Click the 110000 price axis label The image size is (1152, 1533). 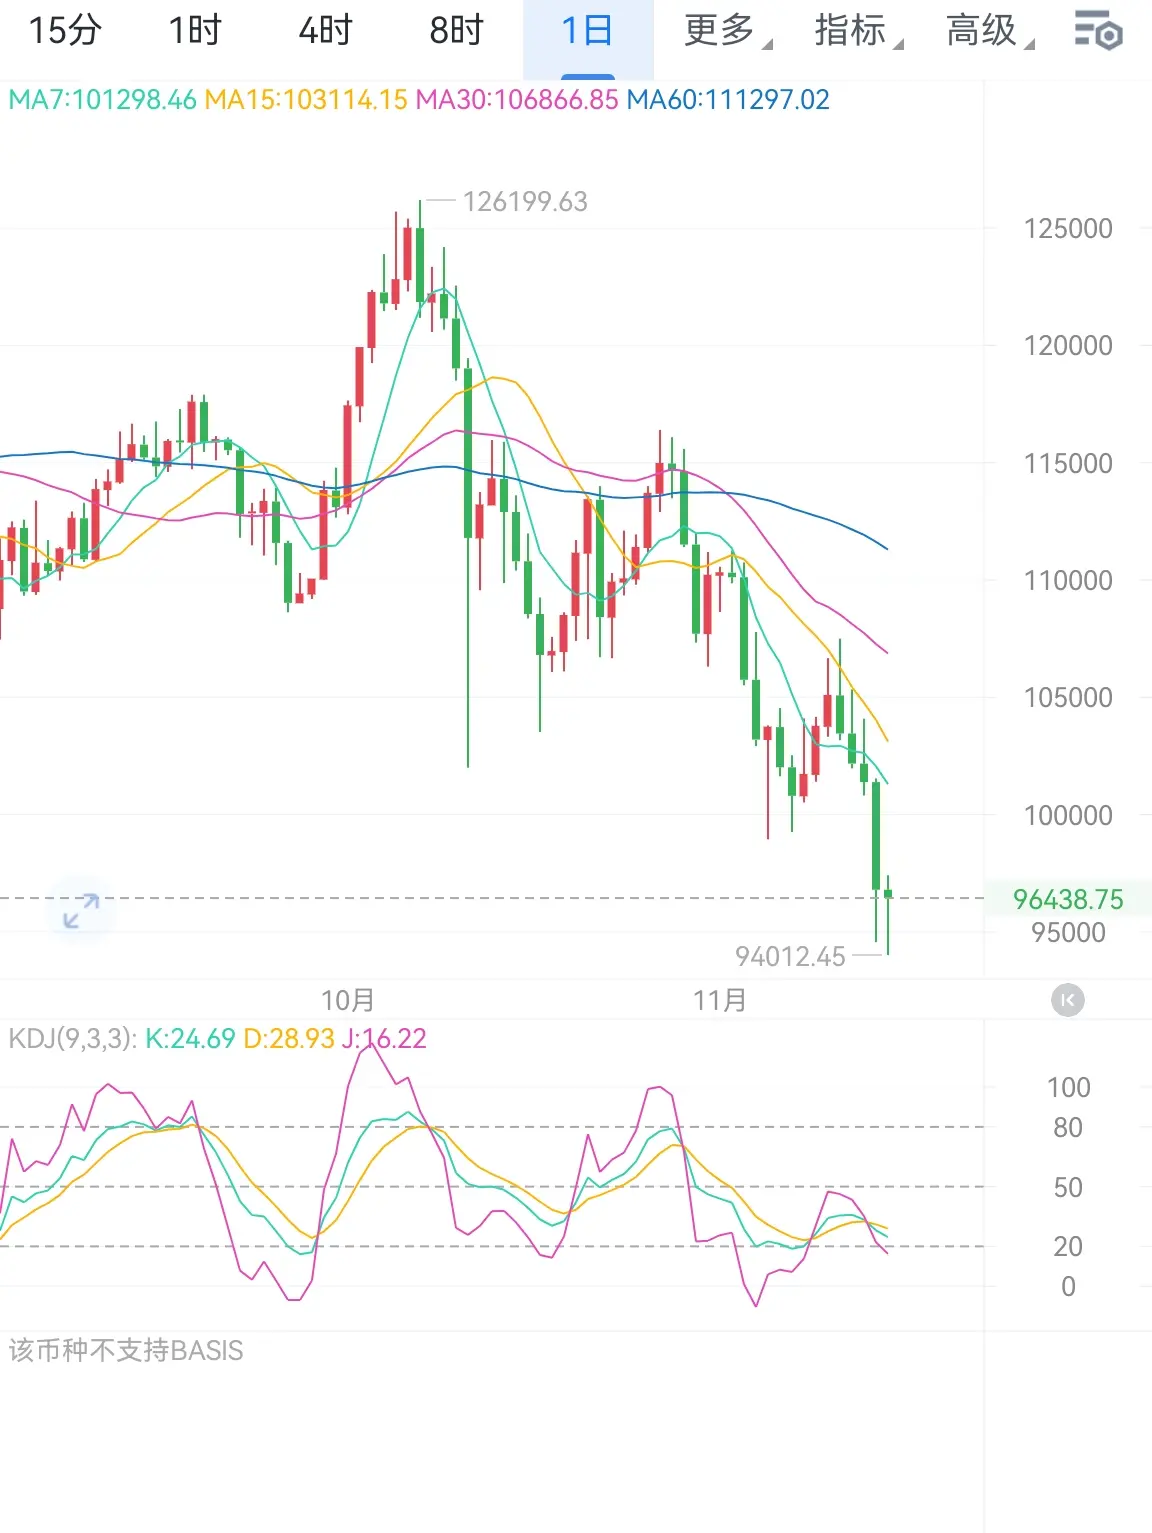[1068, 581]
